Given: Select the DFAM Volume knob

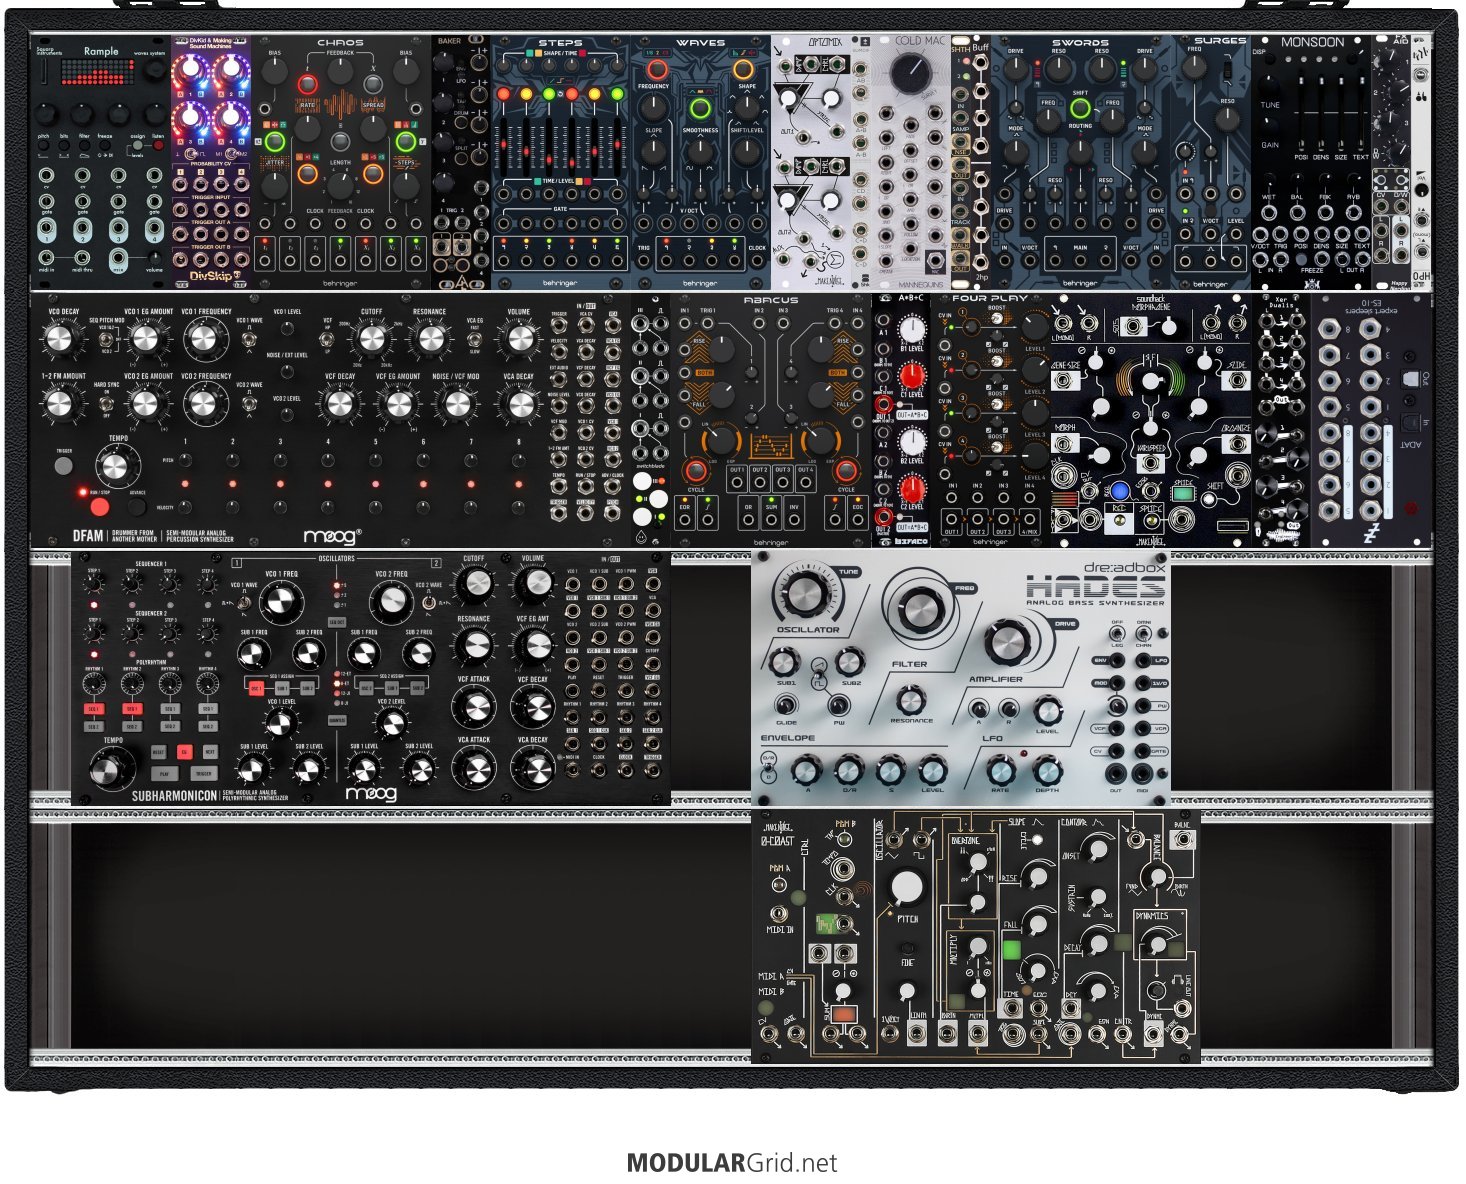Looking at the screenshot, I should coord(519,340).
